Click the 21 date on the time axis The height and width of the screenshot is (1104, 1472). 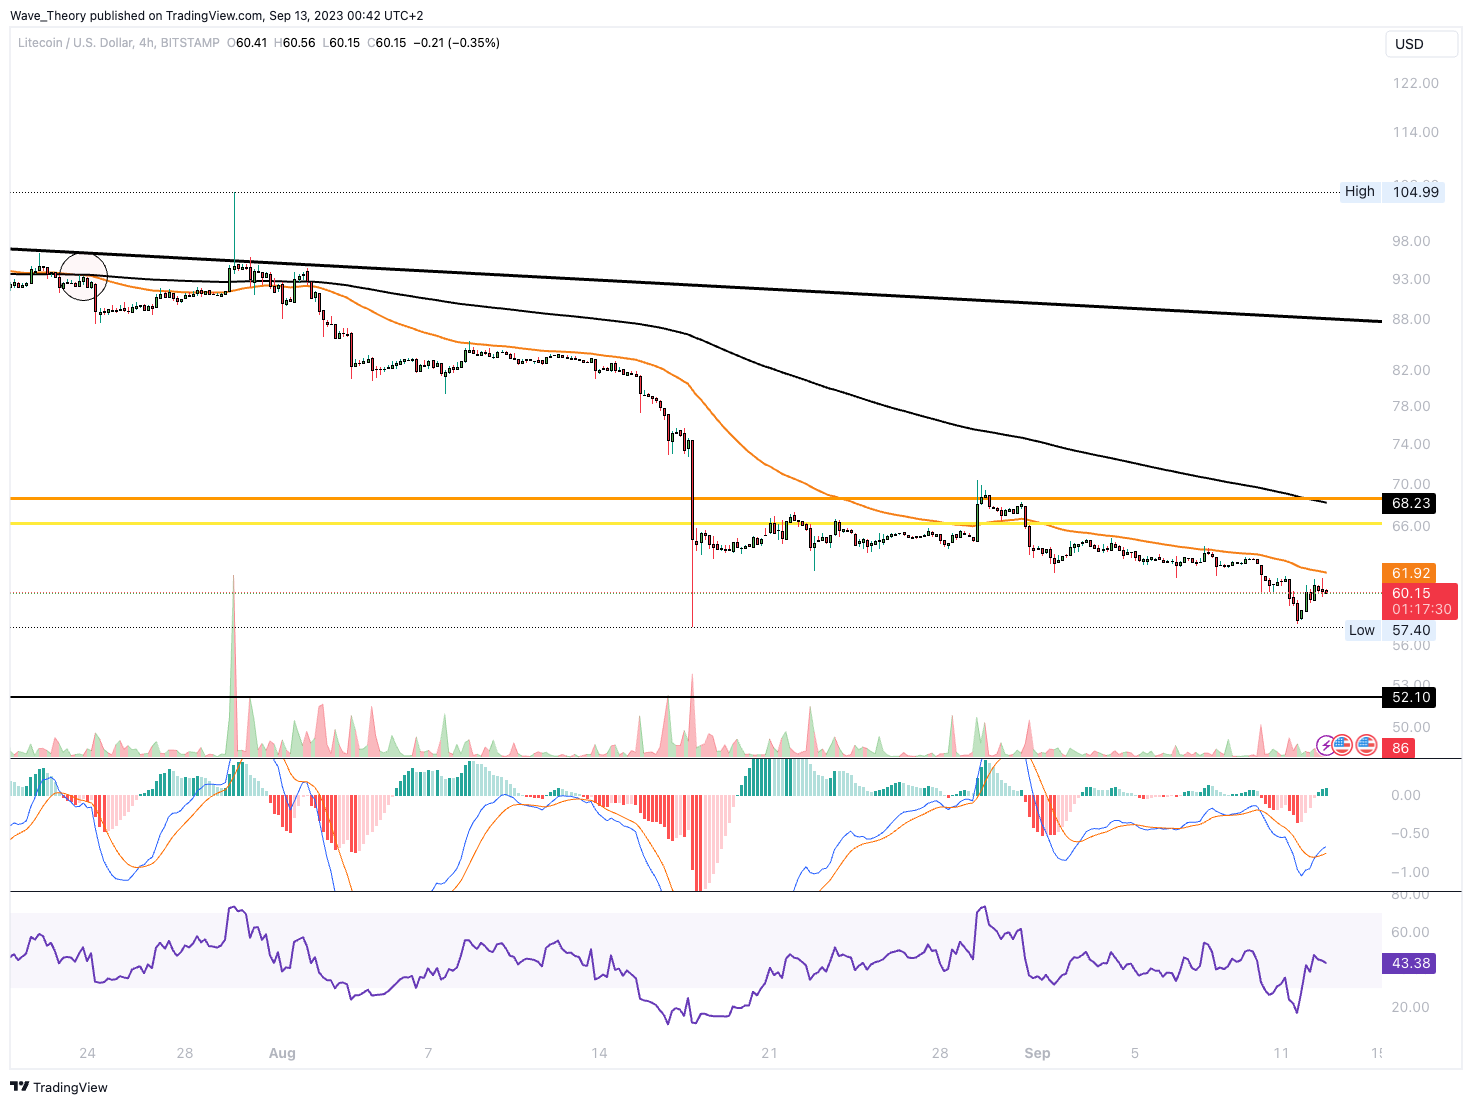pos(769,1053)
